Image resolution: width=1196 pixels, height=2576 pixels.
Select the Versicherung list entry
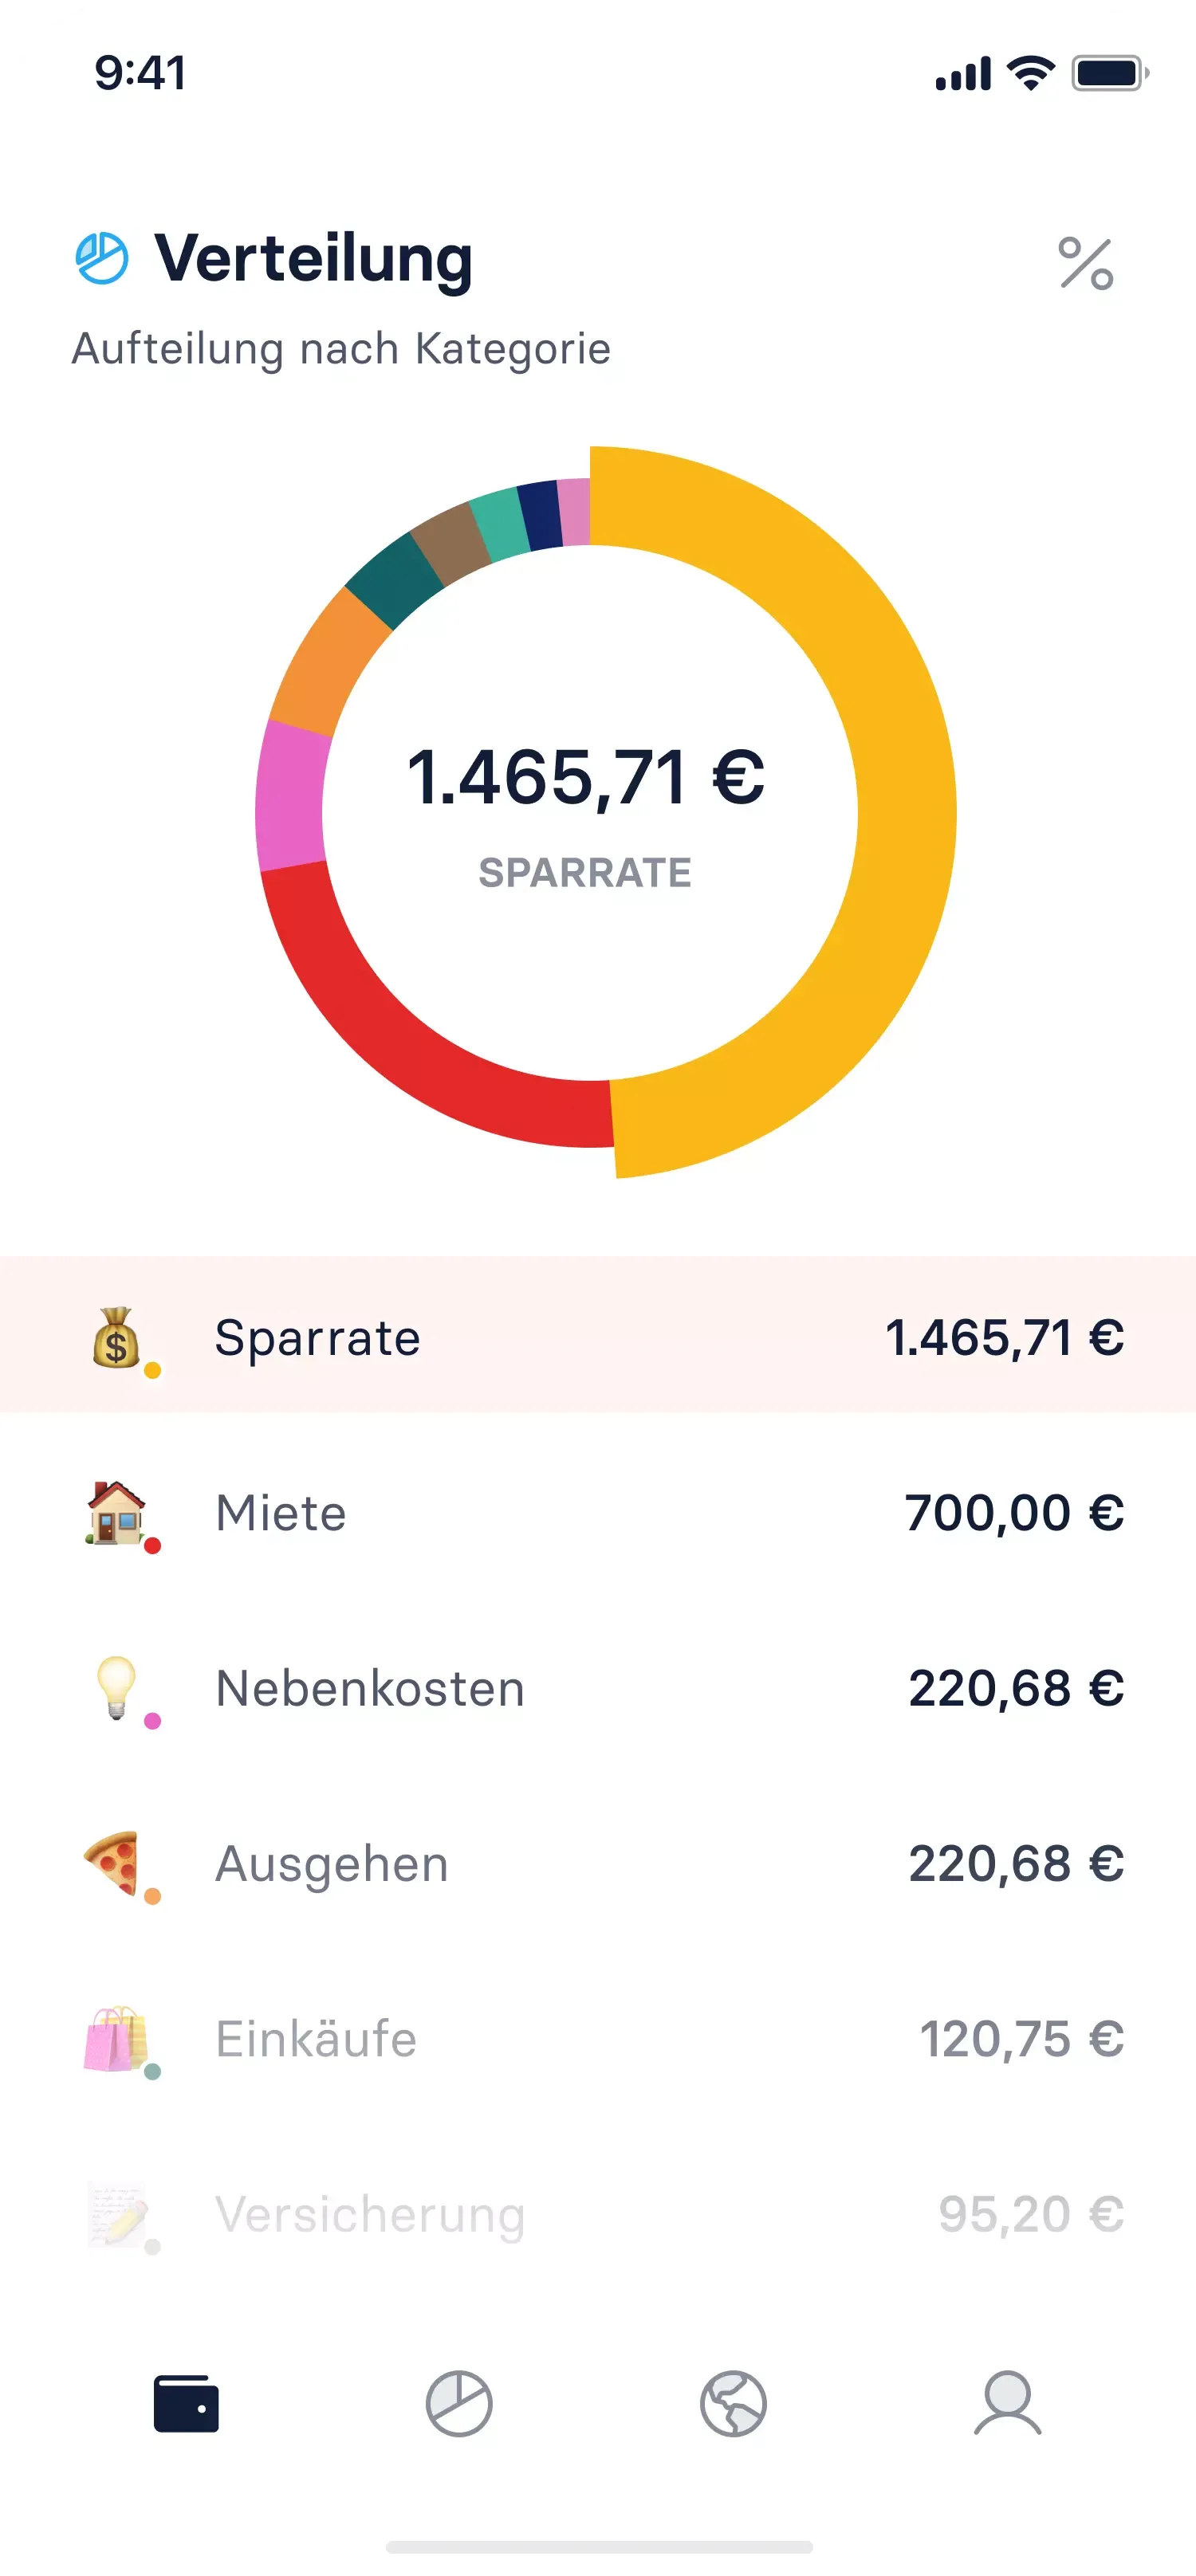tap(598, 2214)
